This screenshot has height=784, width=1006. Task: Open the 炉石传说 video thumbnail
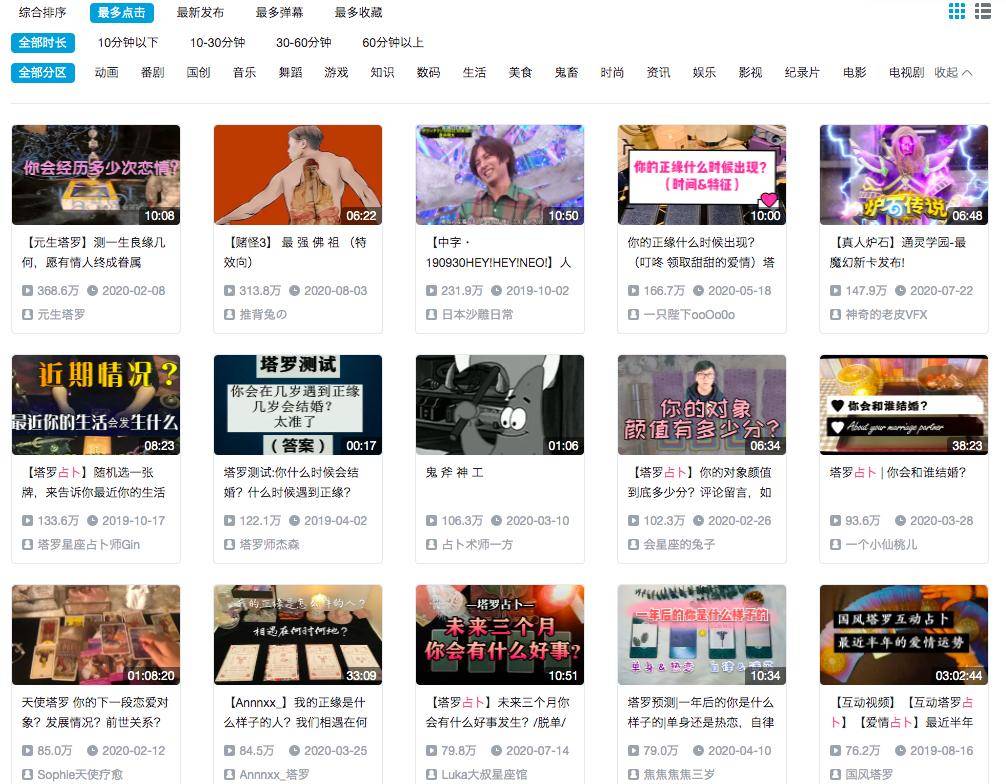[x=903, y=174]
